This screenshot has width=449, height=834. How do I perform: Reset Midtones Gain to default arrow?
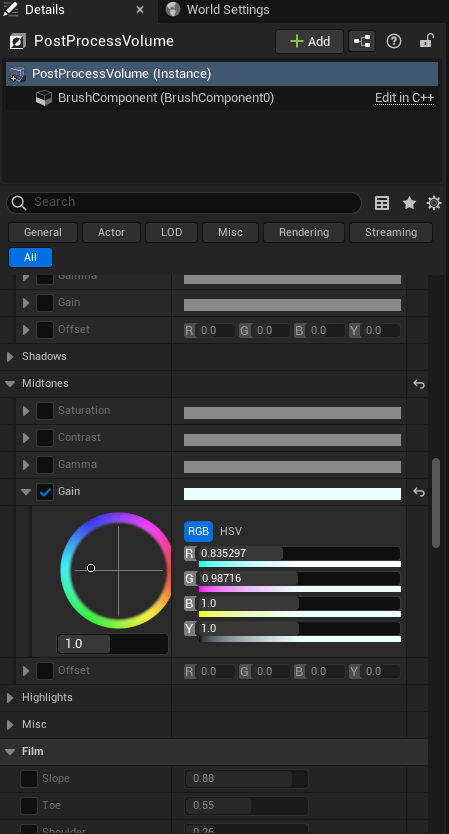419,492
